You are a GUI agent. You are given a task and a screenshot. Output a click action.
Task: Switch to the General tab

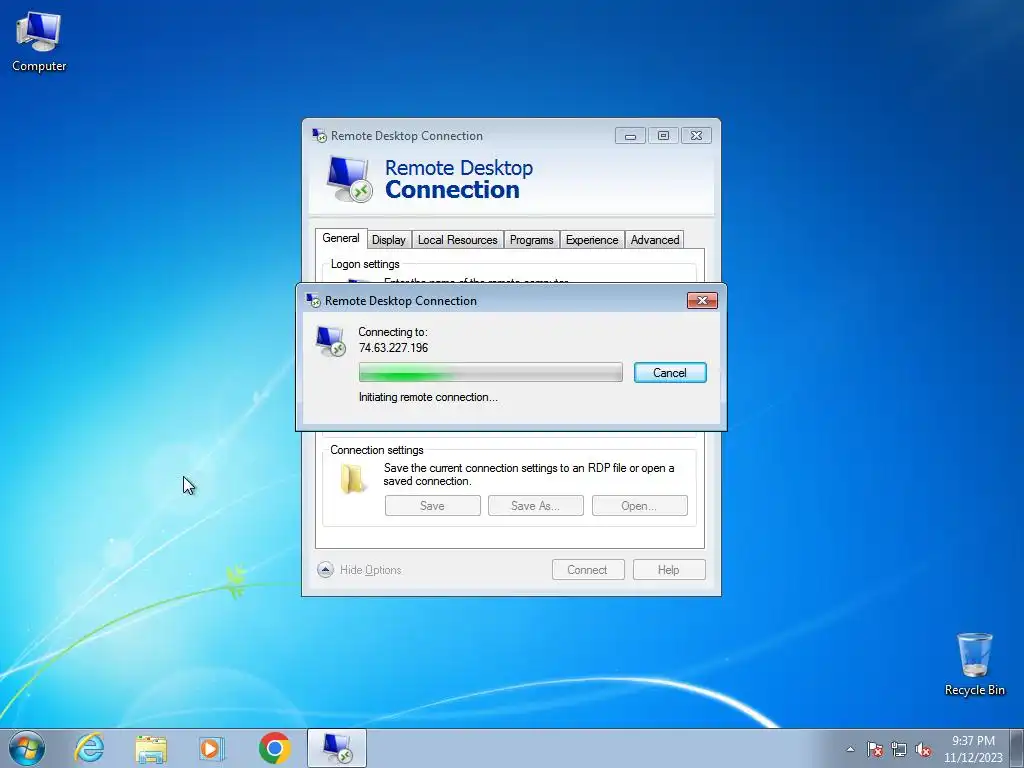click(341, 238)
